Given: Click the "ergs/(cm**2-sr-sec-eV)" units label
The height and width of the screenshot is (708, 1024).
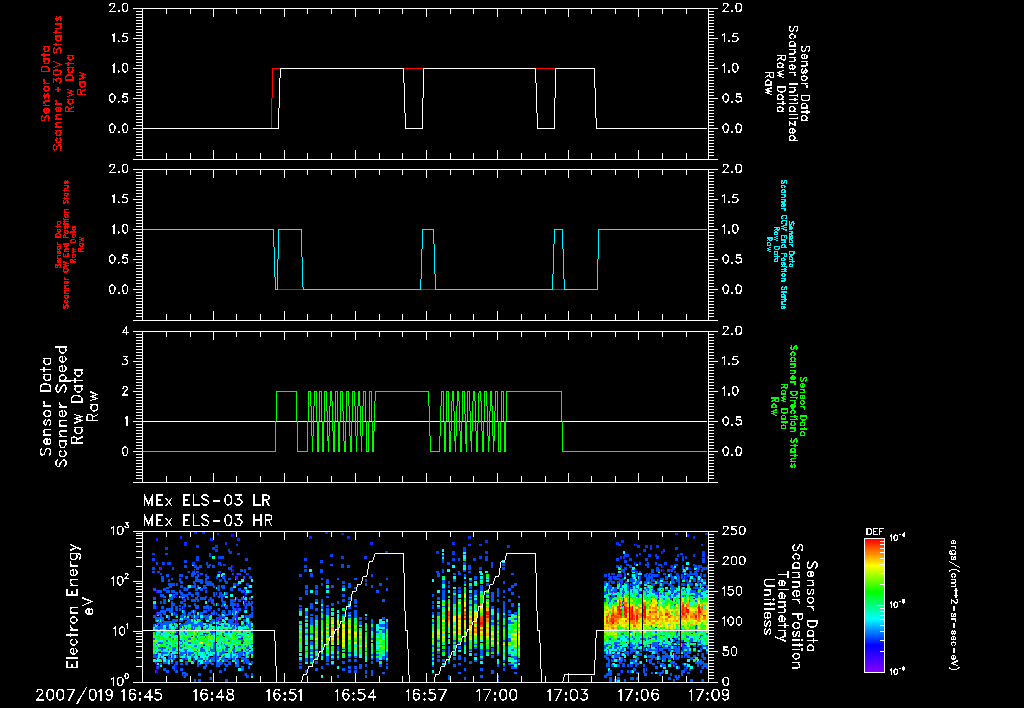Looking at the screenshot, I should click(953, 605).
